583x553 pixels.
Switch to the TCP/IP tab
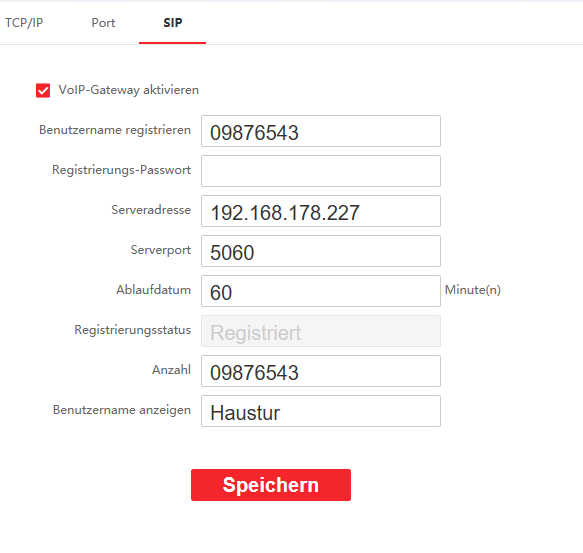click(24, 23)
